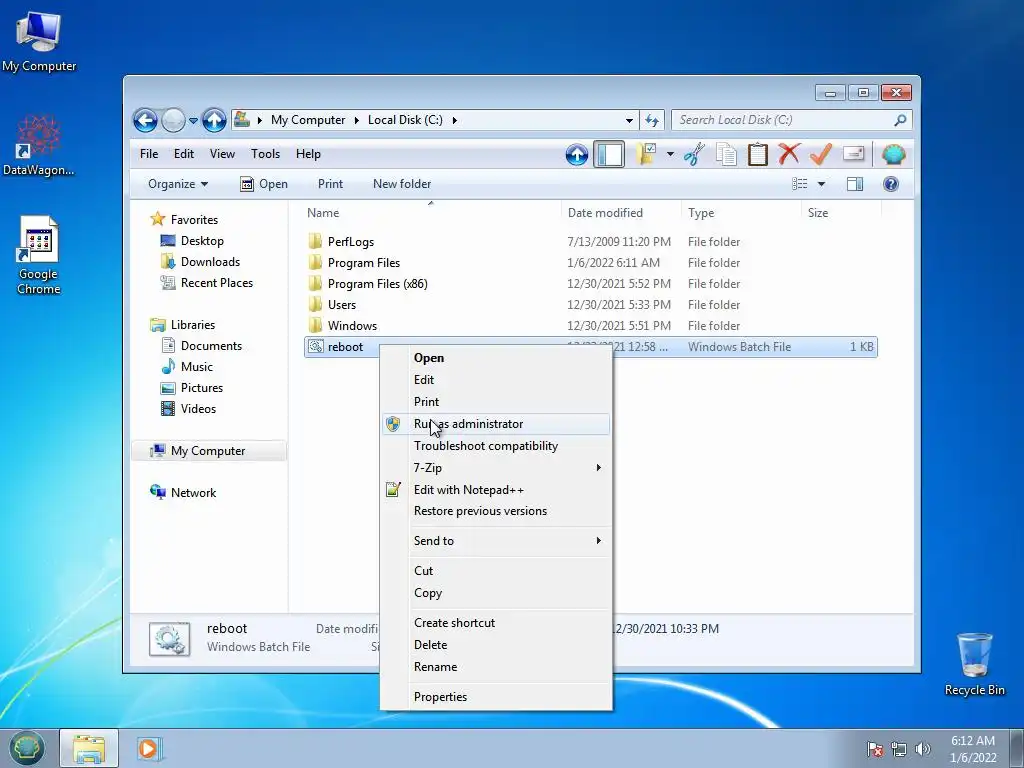Click the Windows Explorer taskbar icon
1024x768 pixels.
coord(89,748)
